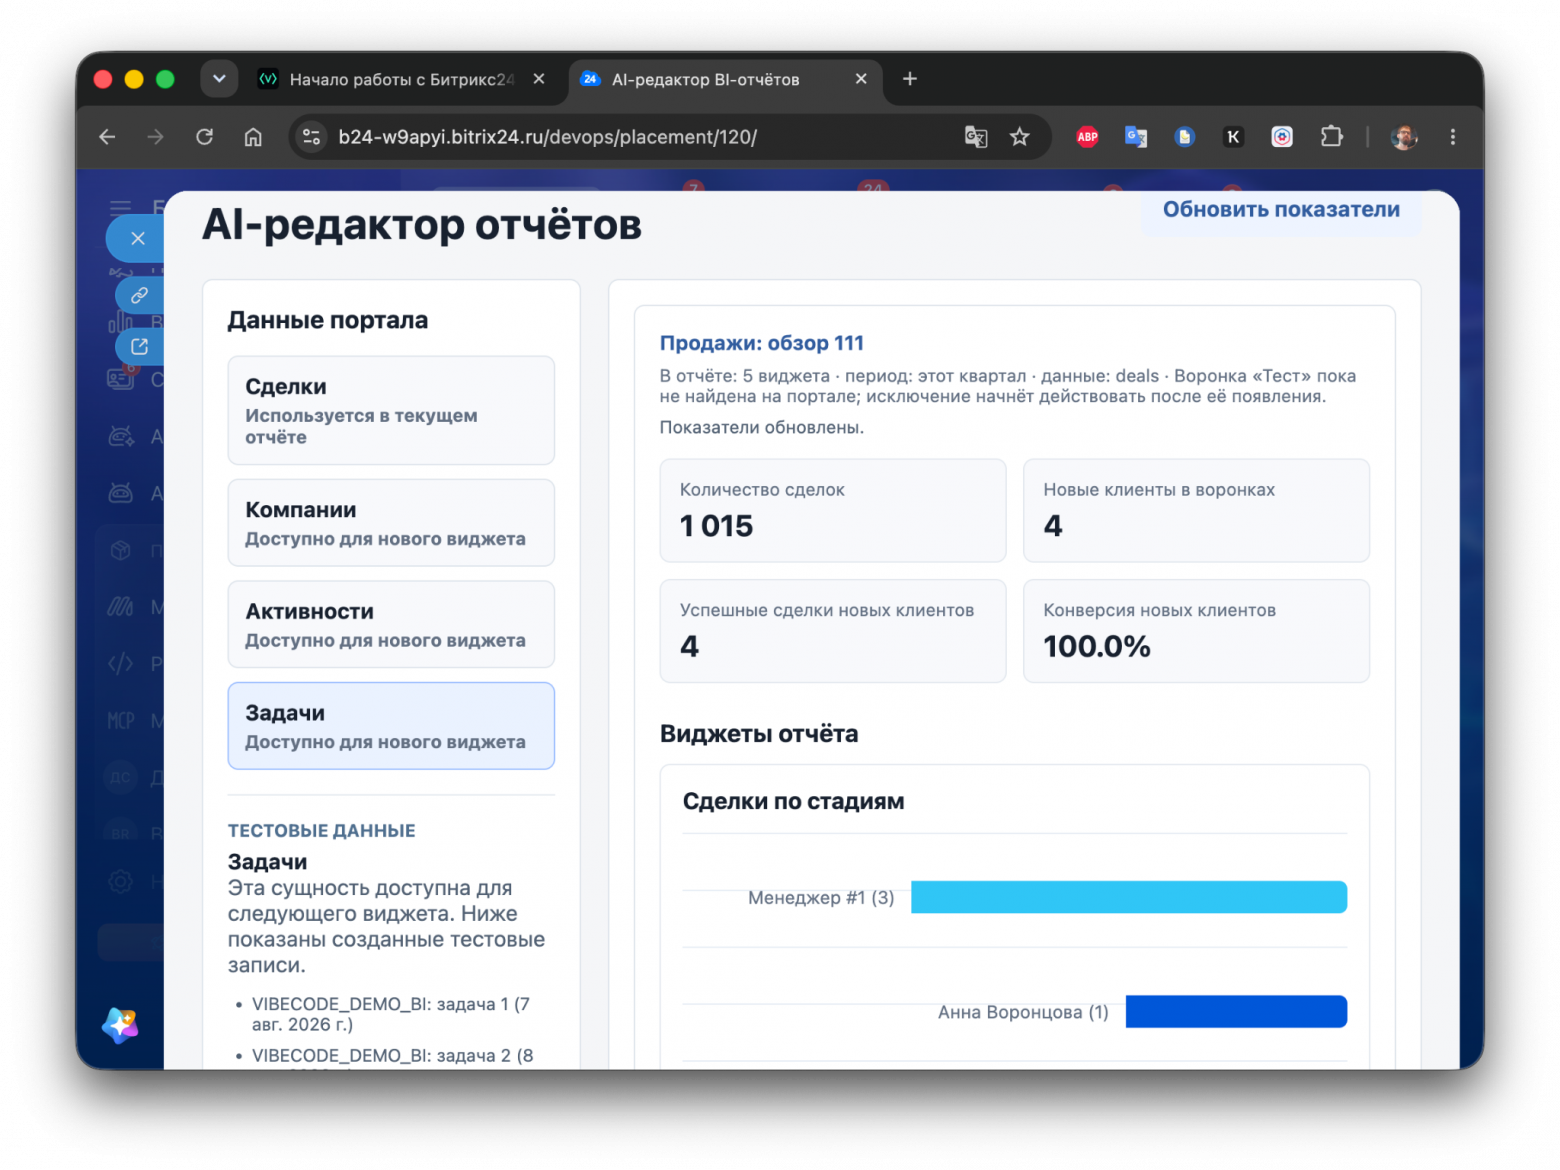Switch to the Начало работы с Битрикс24 tab
1560x1170 pixels.
click(x=400, y=79)
